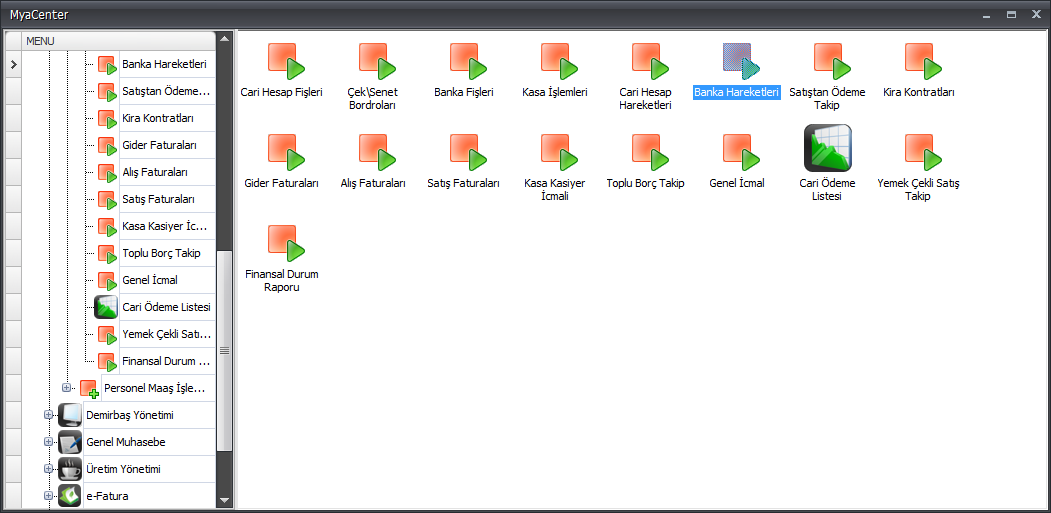Open Cari Ödeme Listesi chart icon in main panel
This screenshot has width=1051, height=513.
(828, 148)
